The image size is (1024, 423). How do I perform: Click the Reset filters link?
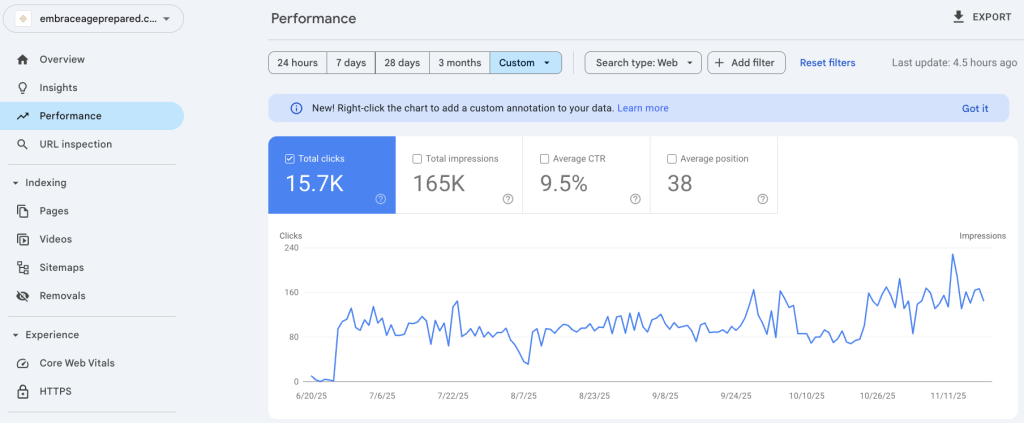tap(827, 63)
